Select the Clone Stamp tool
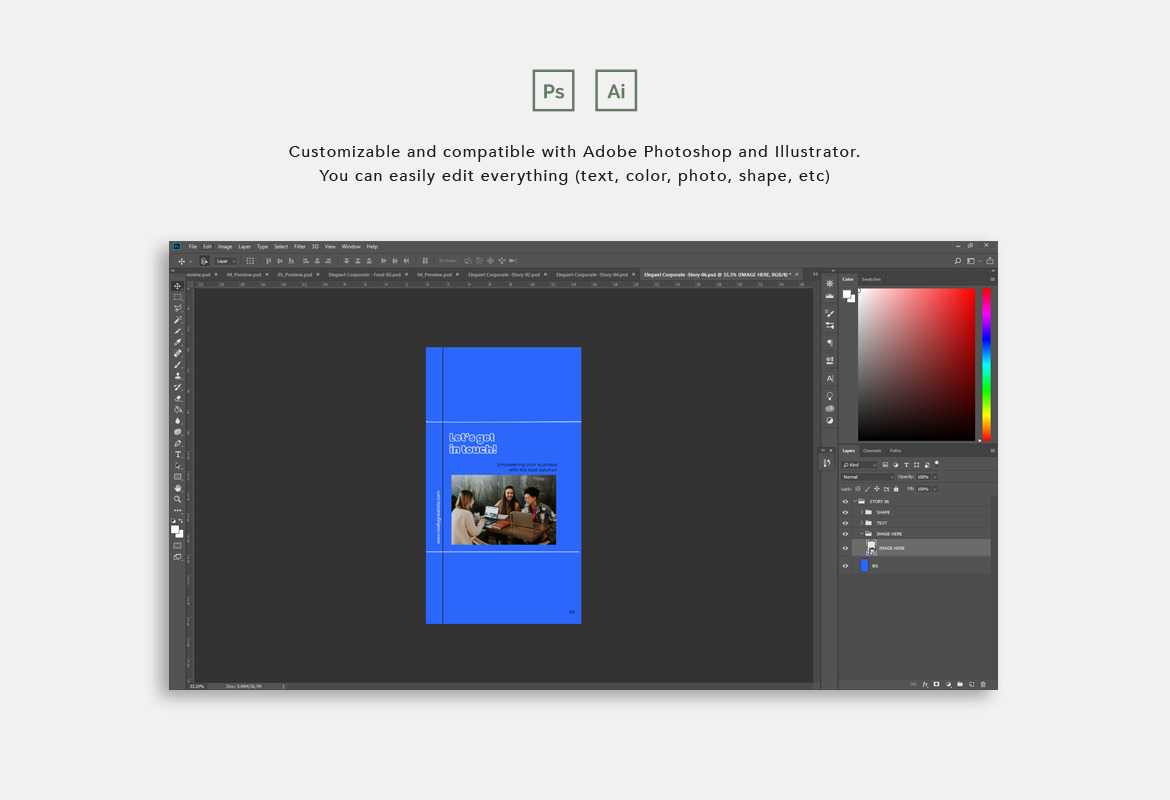1170x800 pixels. point(178,375)
